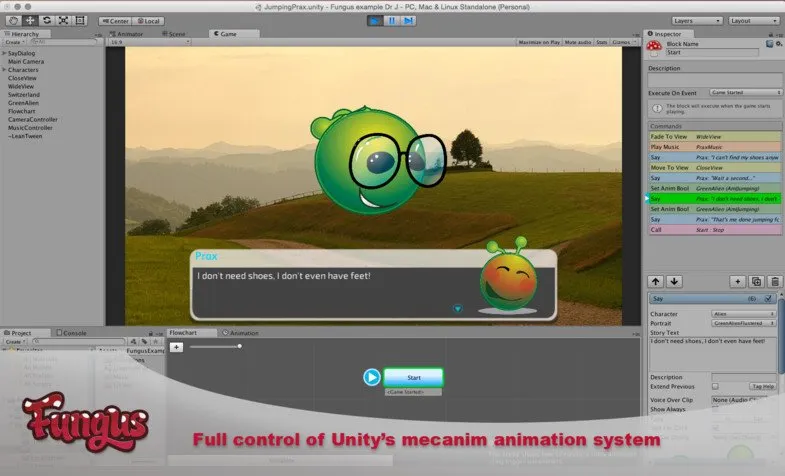
Task: Select the Move To View command
Action: coord(715,168)
